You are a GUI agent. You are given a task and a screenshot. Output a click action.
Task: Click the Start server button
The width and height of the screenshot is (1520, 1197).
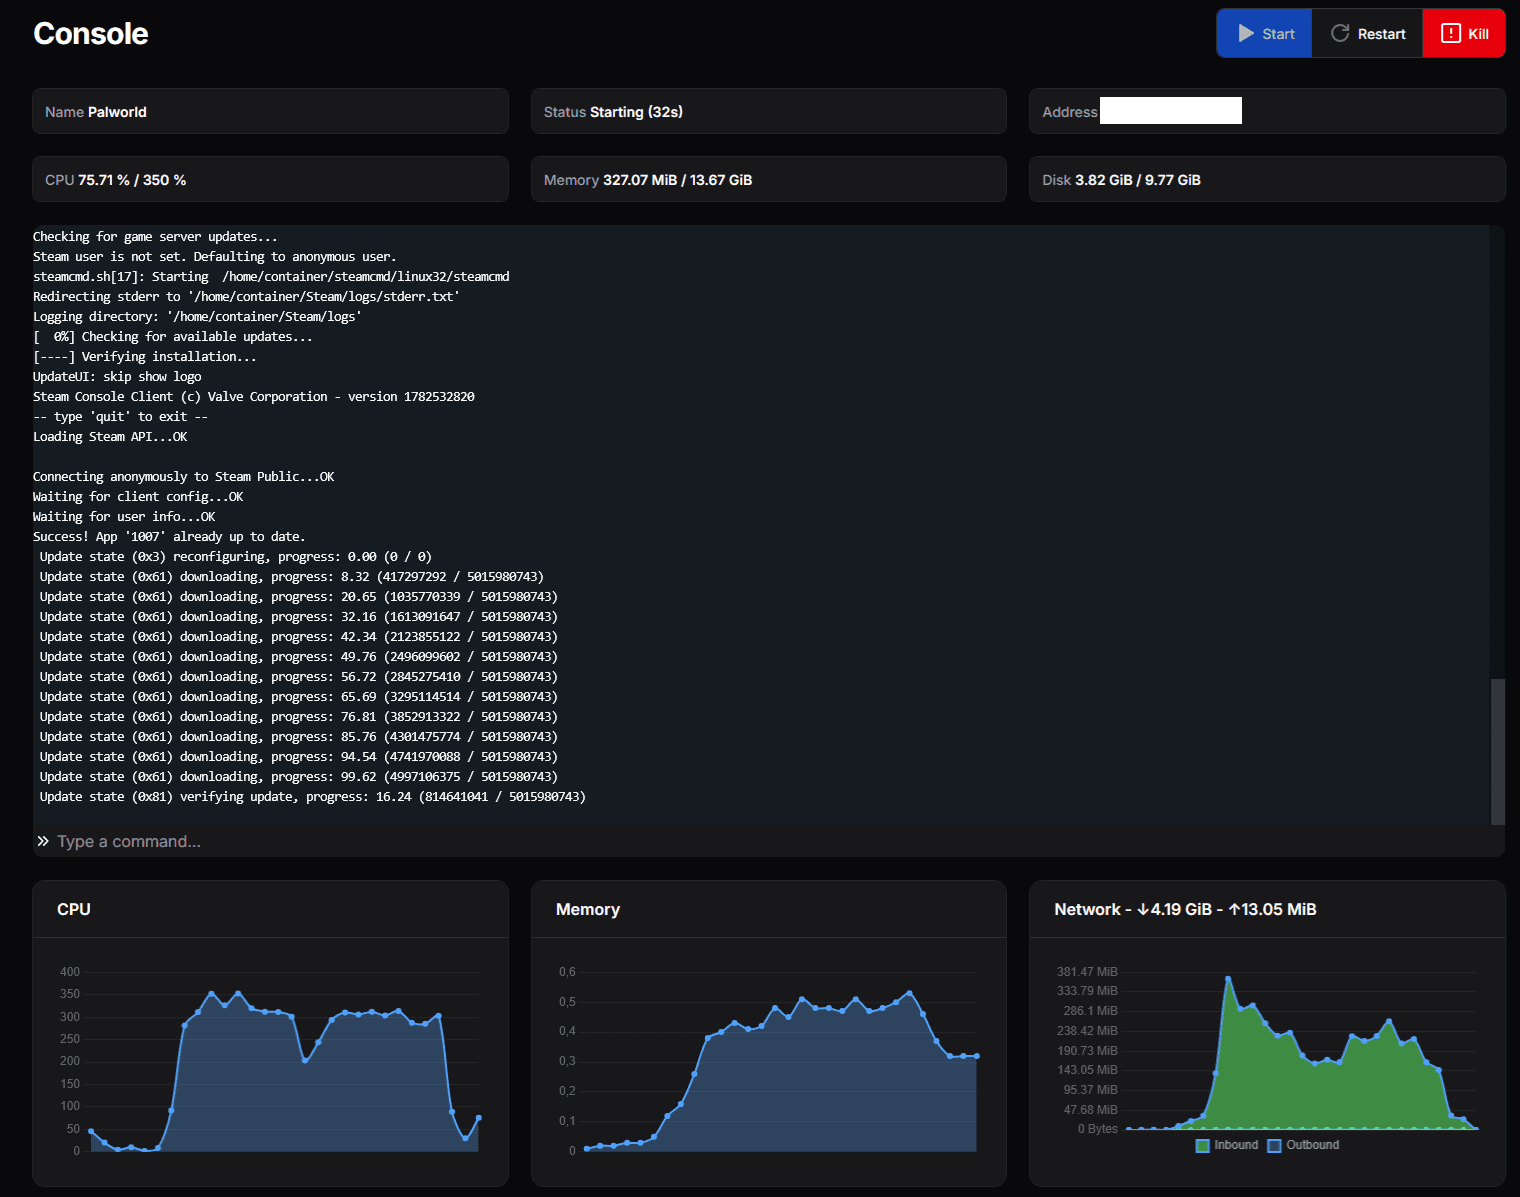[x=1265, y=34]
